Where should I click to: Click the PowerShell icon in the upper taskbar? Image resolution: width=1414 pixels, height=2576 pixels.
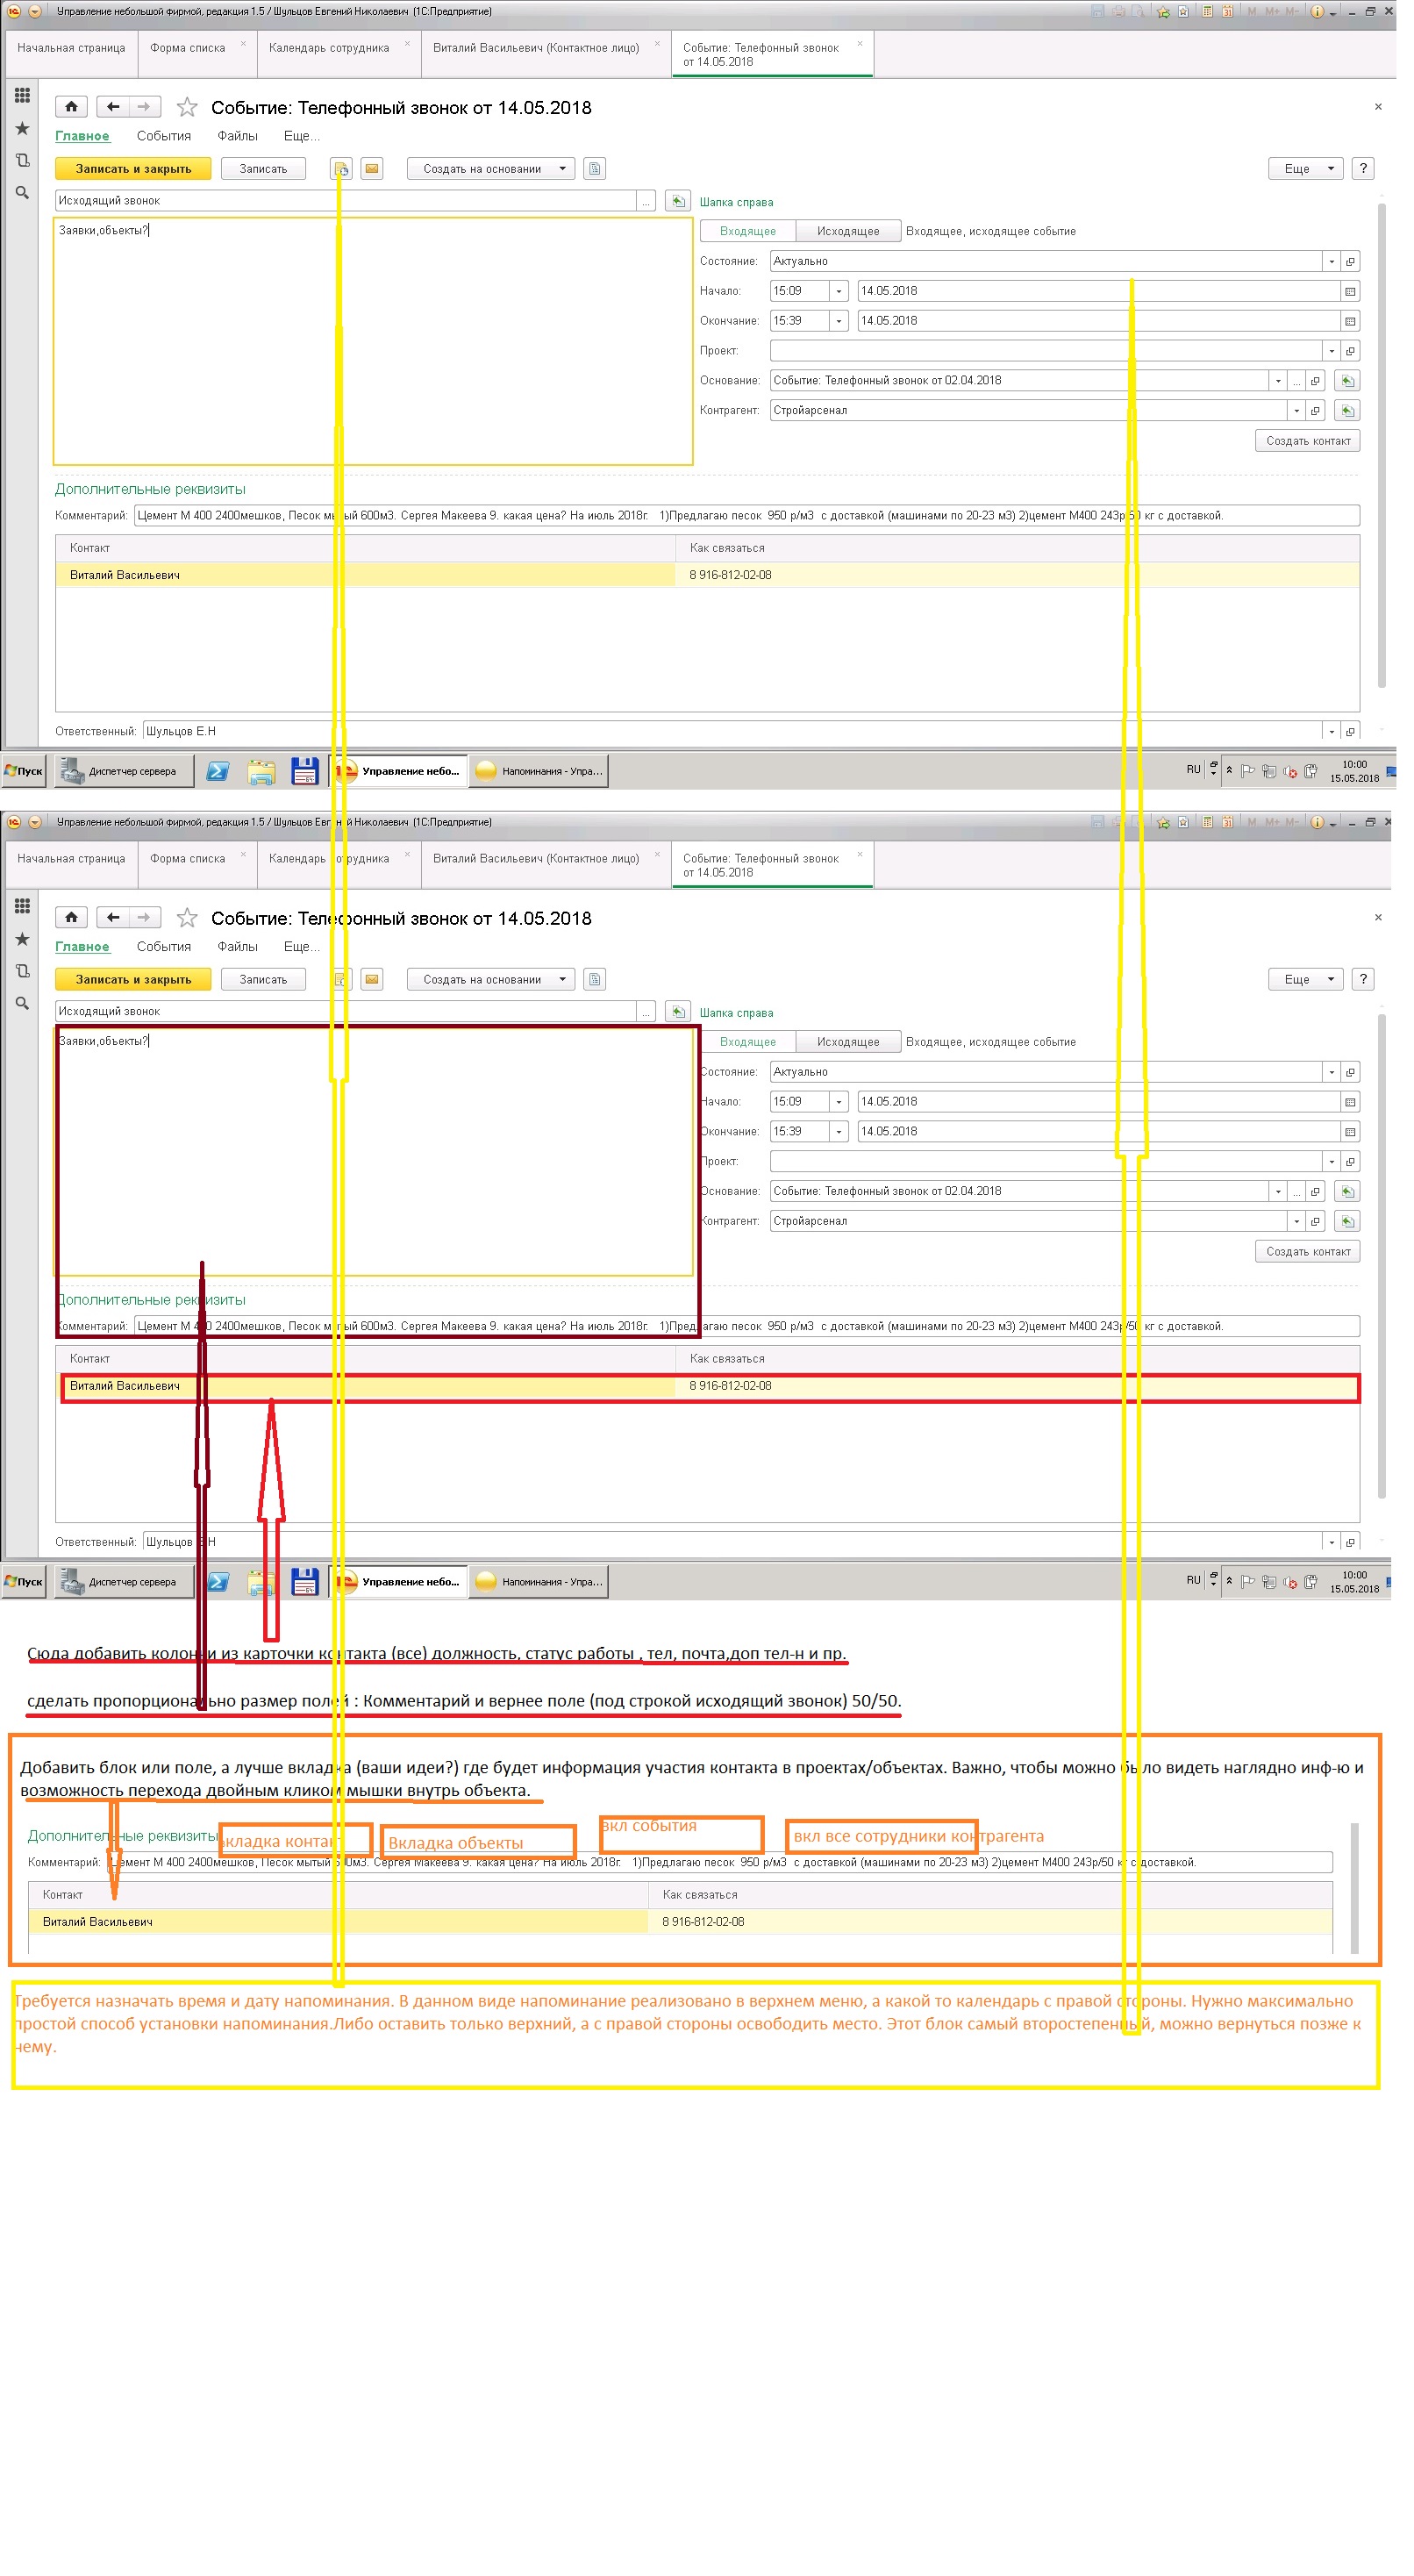217,771
